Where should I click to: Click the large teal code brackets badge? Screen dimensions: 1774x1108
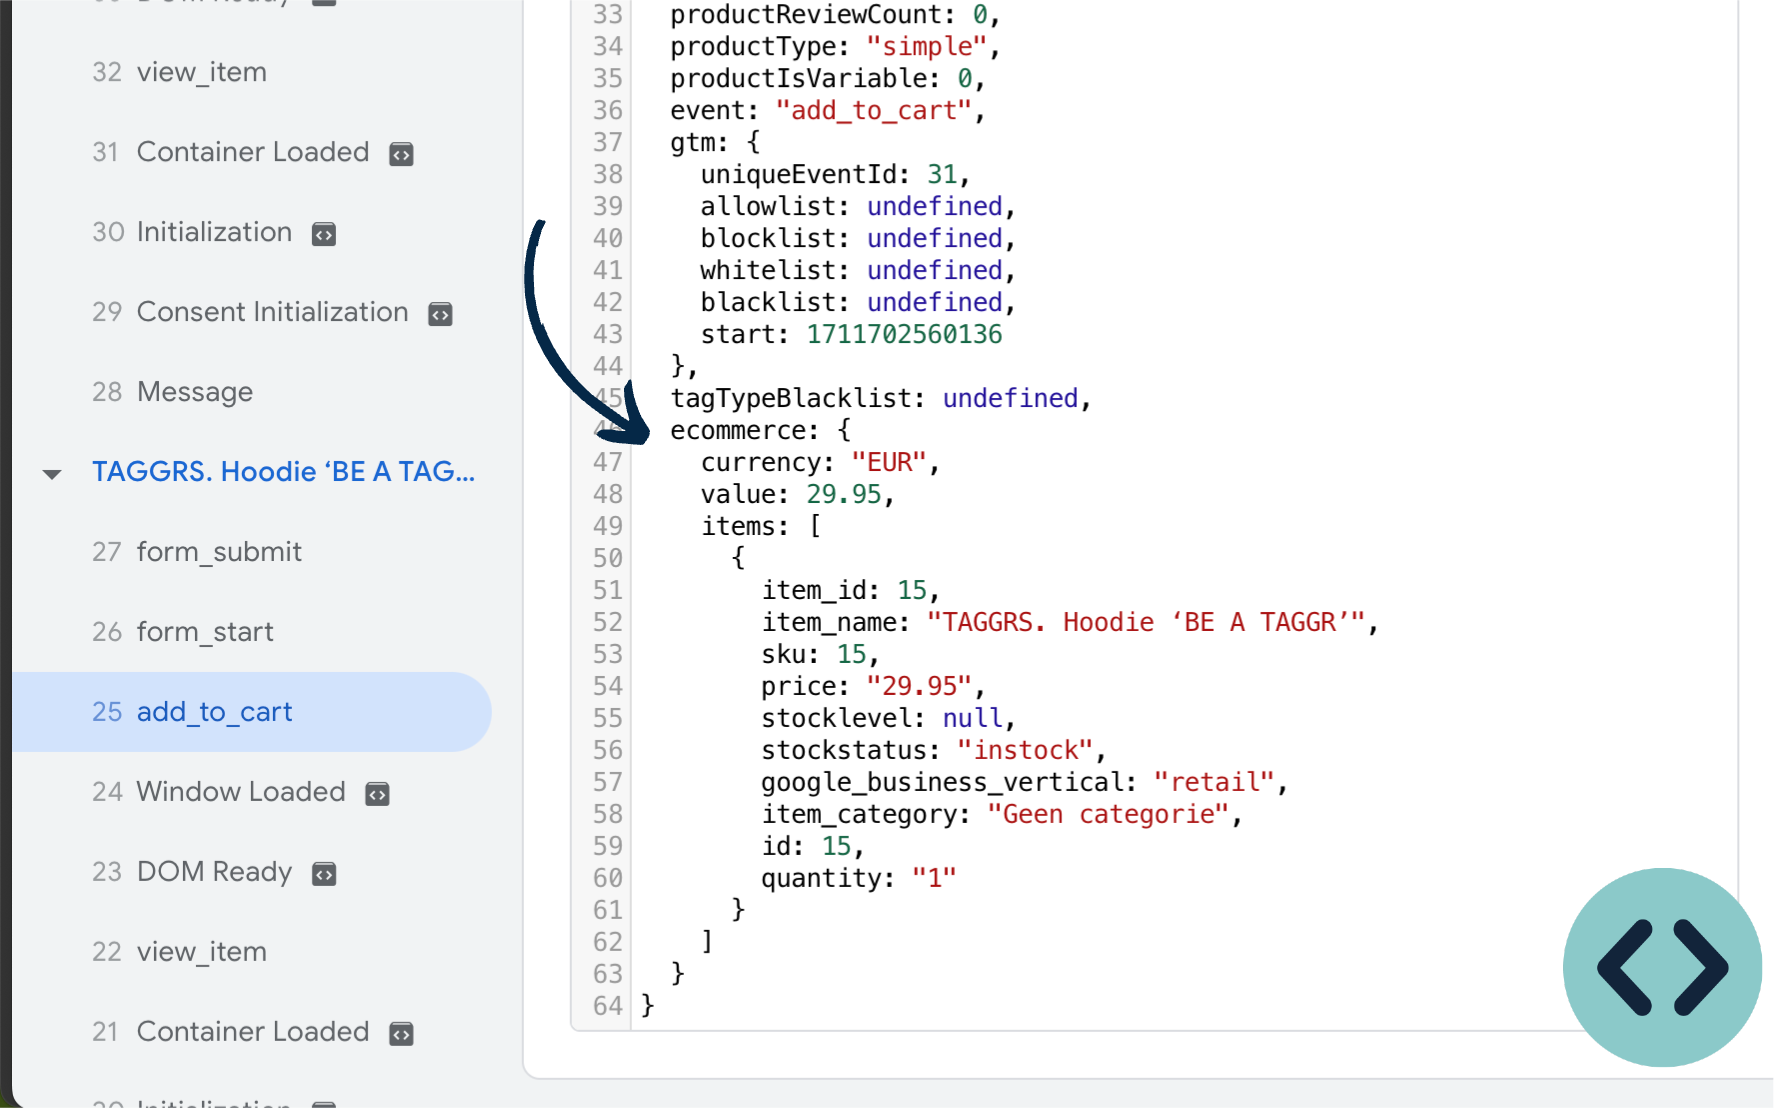[x=1663, y=967]
